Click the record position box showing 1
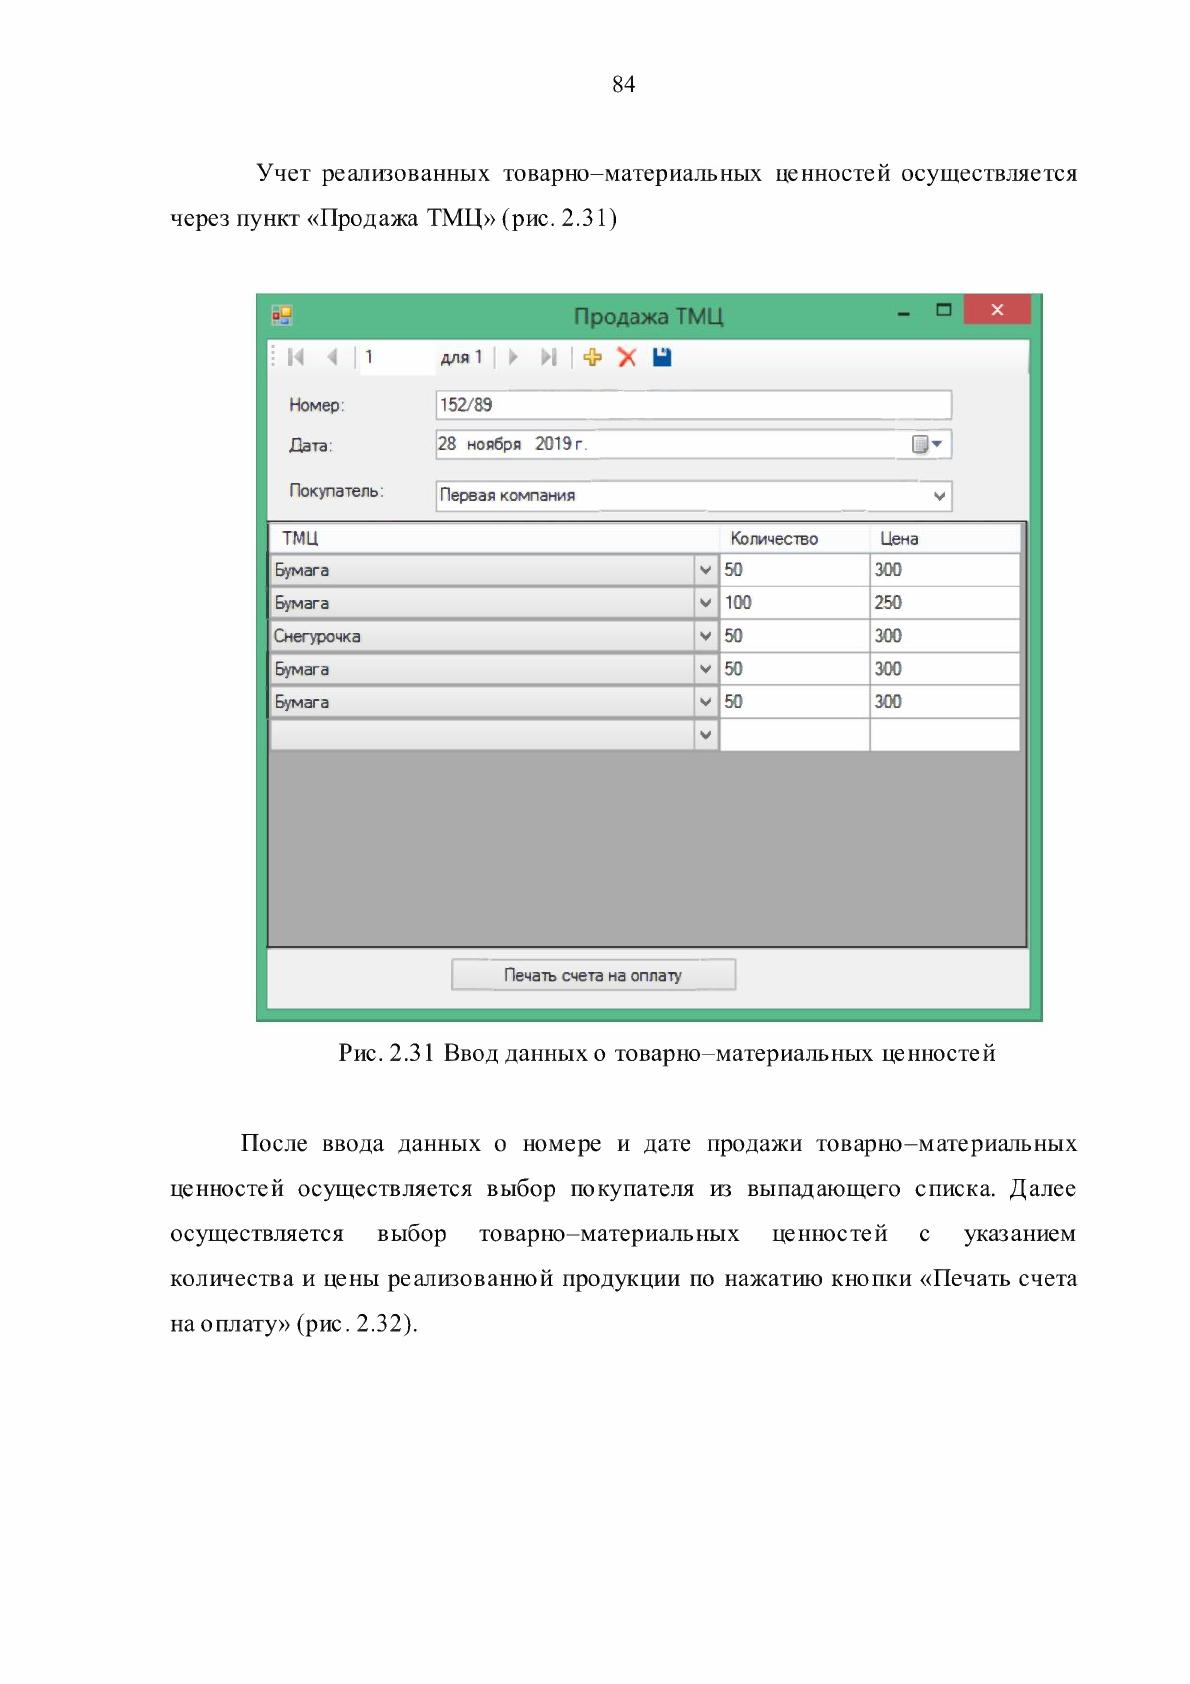 pyautogui.click(x=396, y=357)
